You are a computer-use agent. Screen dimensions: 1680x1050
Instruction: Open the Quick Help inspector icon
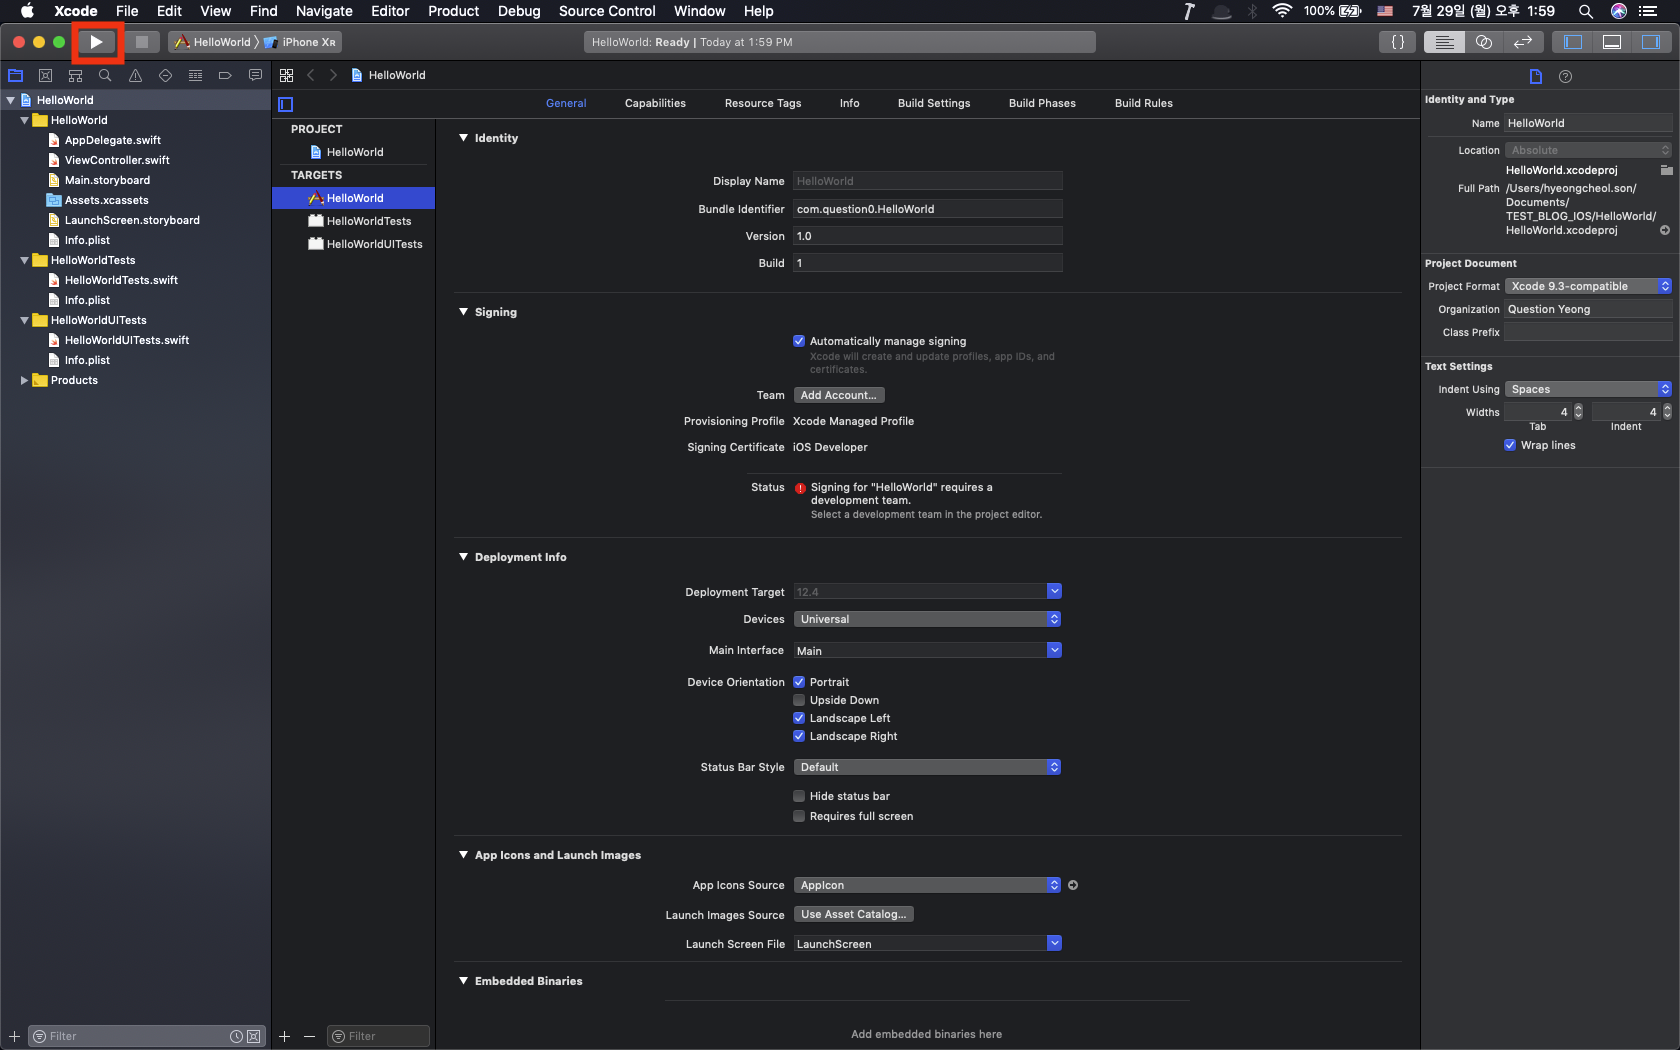coord(1566,76)
